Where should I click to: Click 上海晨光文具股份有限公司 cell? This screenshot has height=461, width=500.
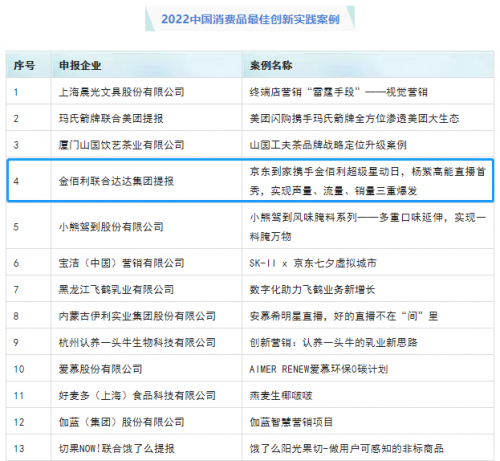click(x=121, y=92)
